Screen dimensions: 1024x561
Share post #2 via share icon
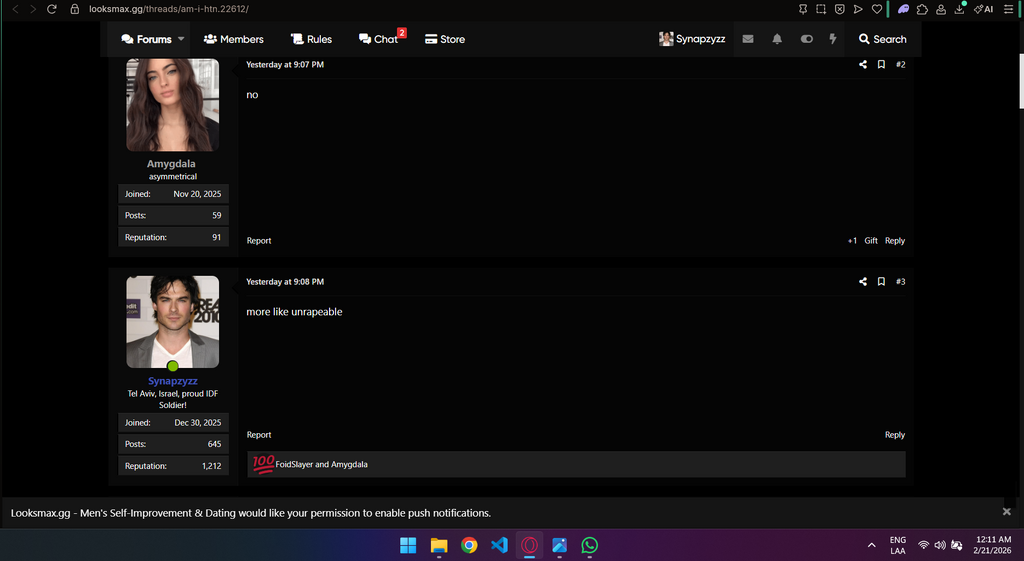(863, 65)
